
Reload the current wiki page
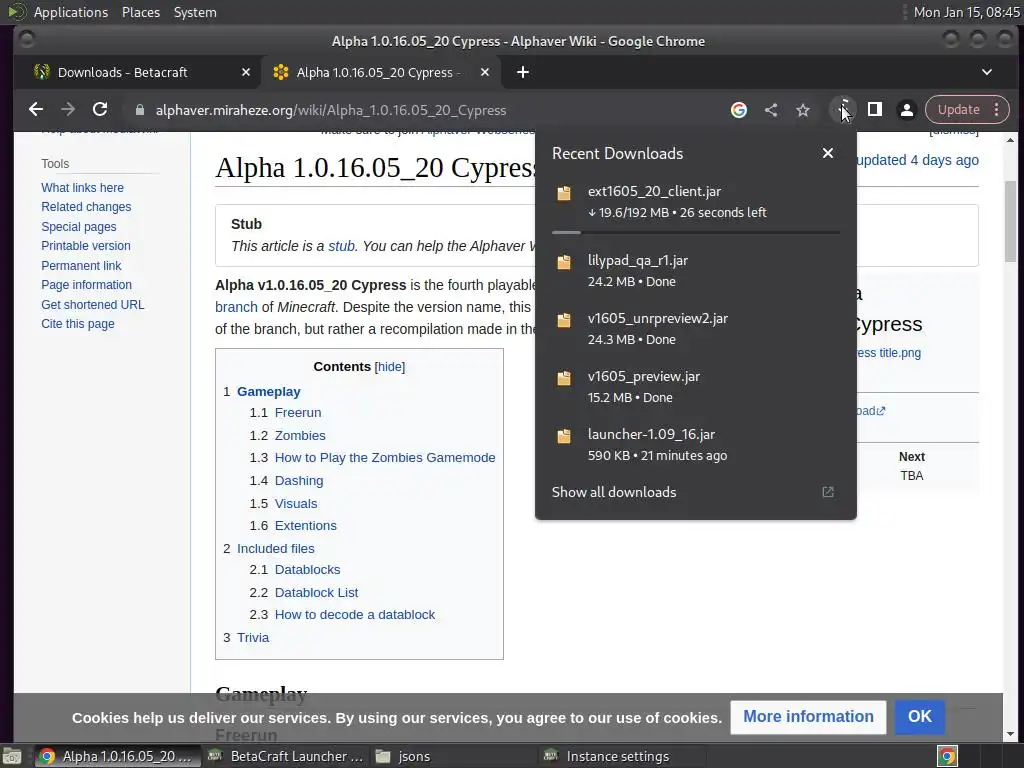coord(100,110)
